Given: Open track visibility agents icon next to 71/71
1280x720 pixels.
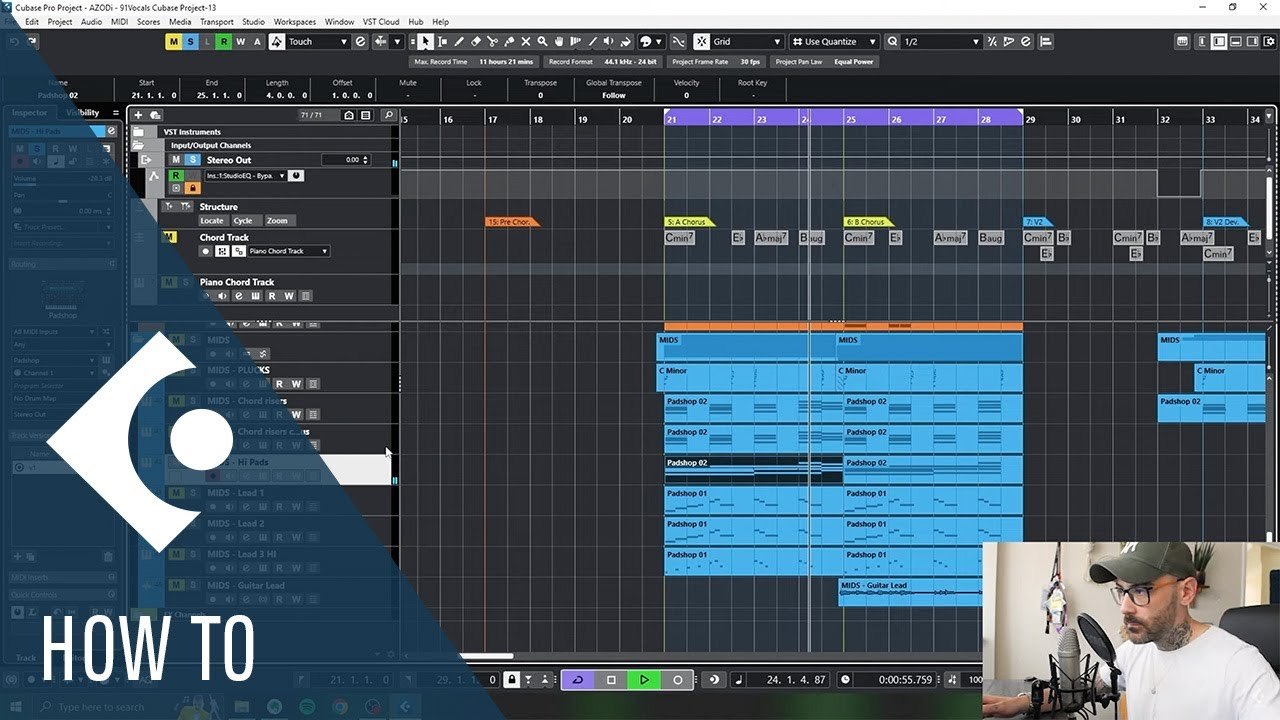Looking at the screenshot, I should (349, 115).
